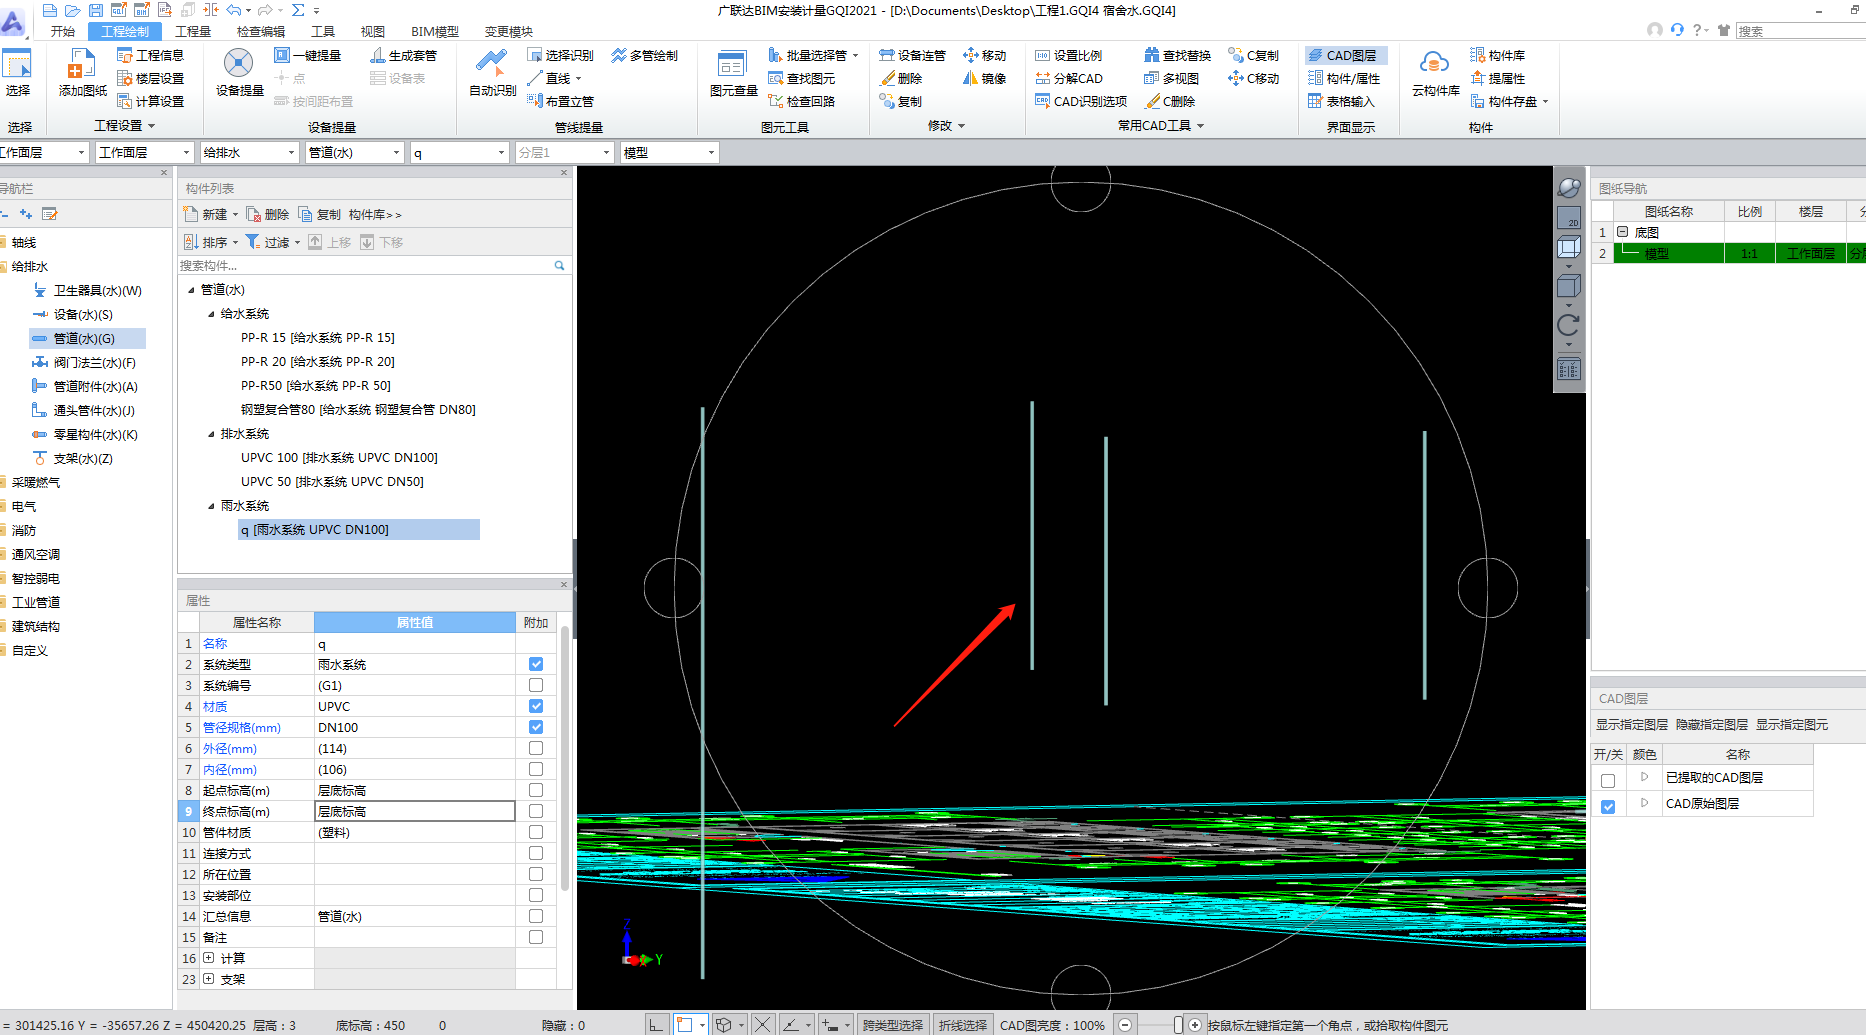
Task: Click 设置比例 set scale
Action: click(1069, 55)
